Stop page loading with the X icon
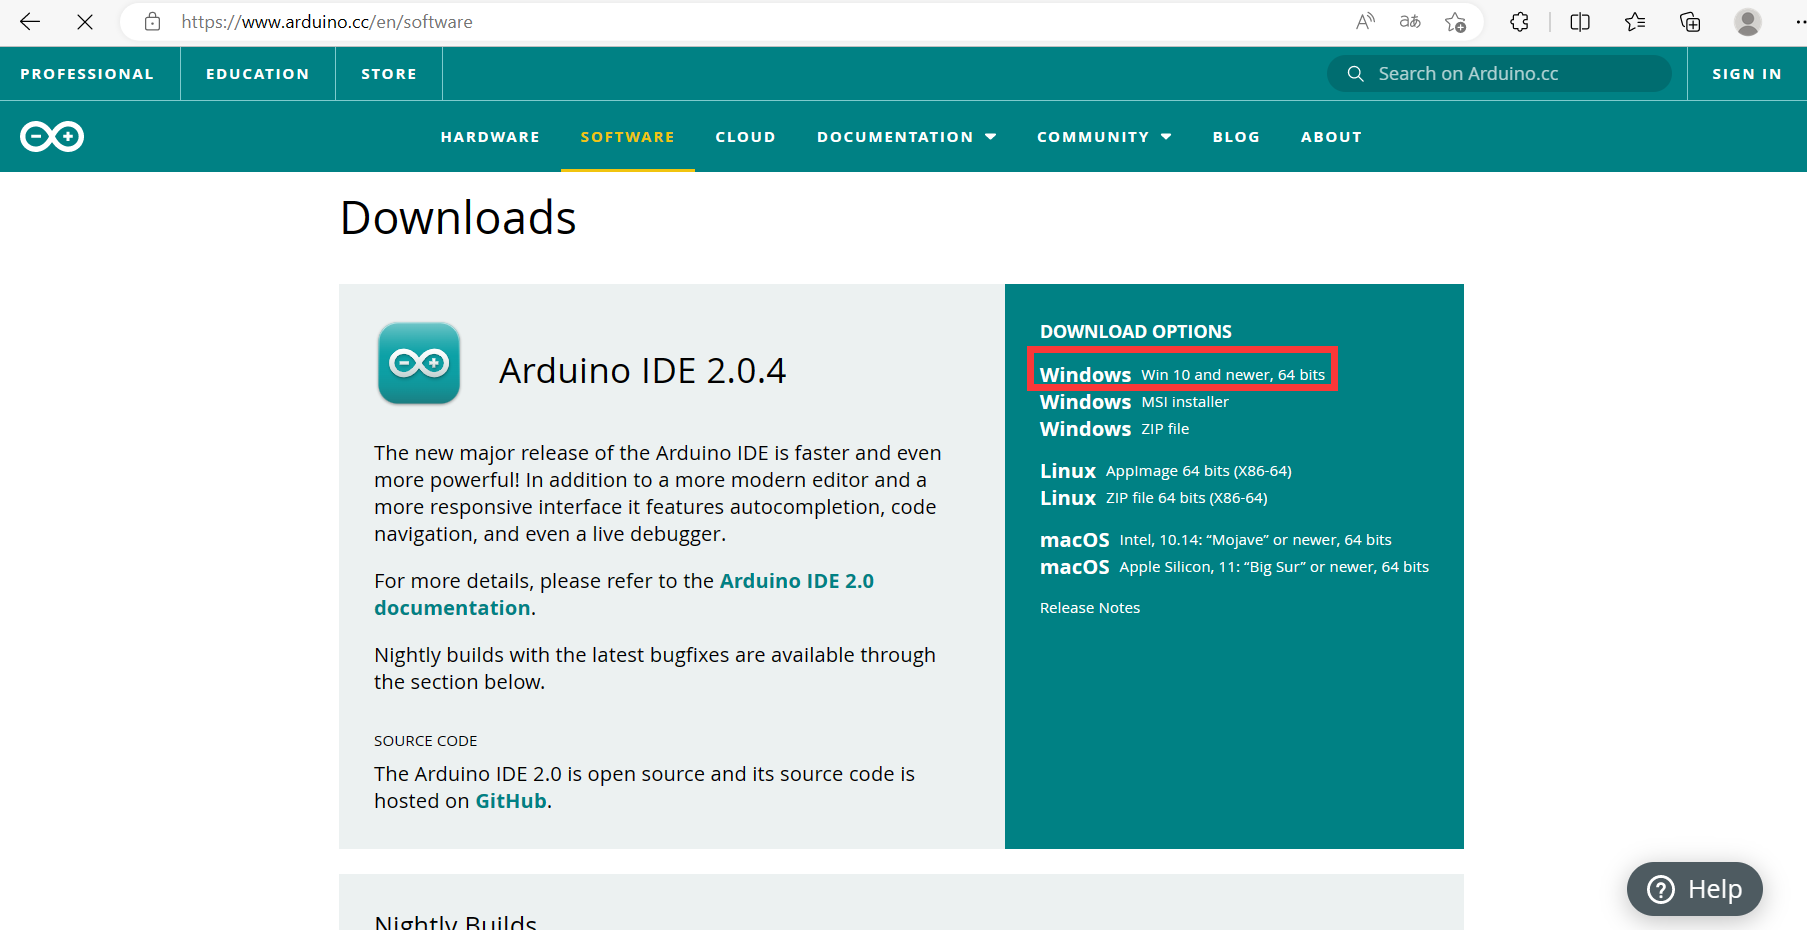The width and height of the screenshot is (1807, 930). 85,22
